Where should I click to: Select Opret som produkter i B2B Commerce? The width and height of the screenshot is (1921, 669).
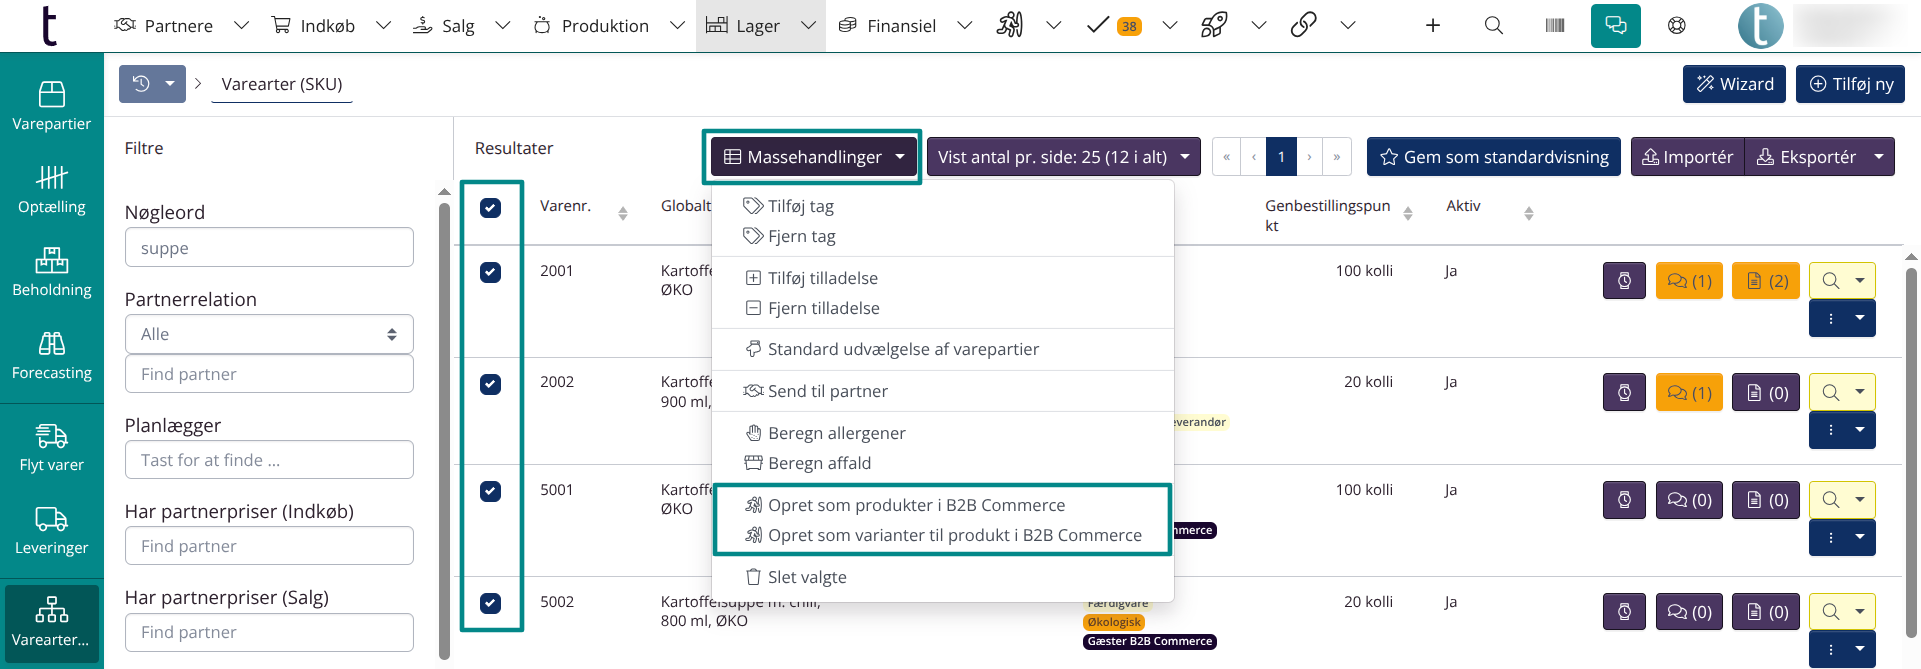pyautogui.click(x=916, y=505)
